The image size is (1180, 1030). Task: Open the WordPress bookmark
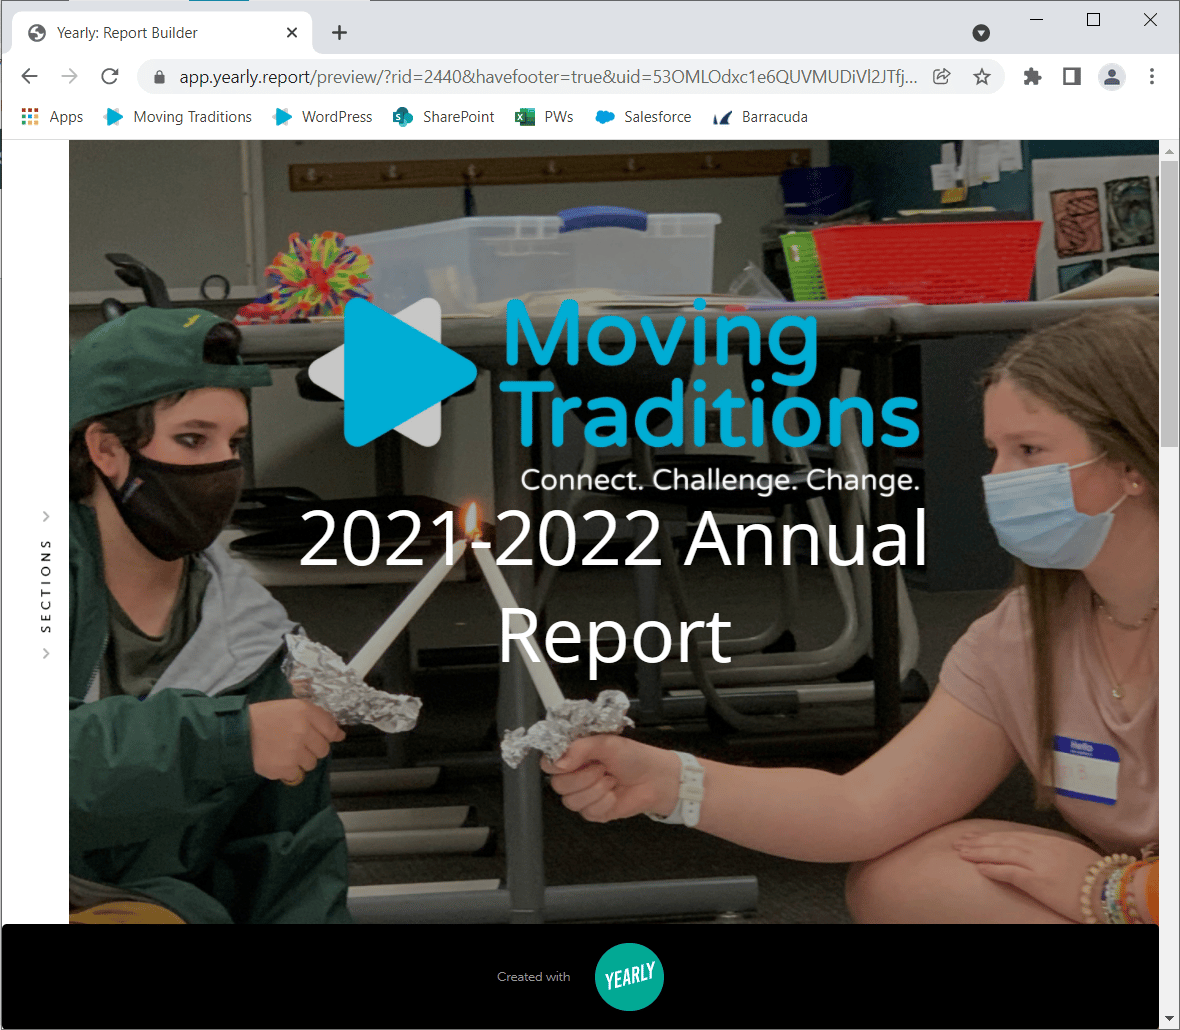pyautogui.click(x=323, y=117)
